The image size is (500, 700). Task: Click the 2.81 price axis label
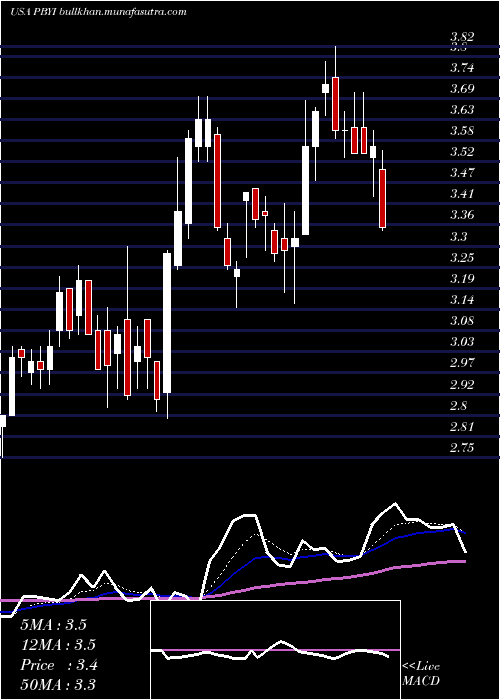click(x=462, y=427)
